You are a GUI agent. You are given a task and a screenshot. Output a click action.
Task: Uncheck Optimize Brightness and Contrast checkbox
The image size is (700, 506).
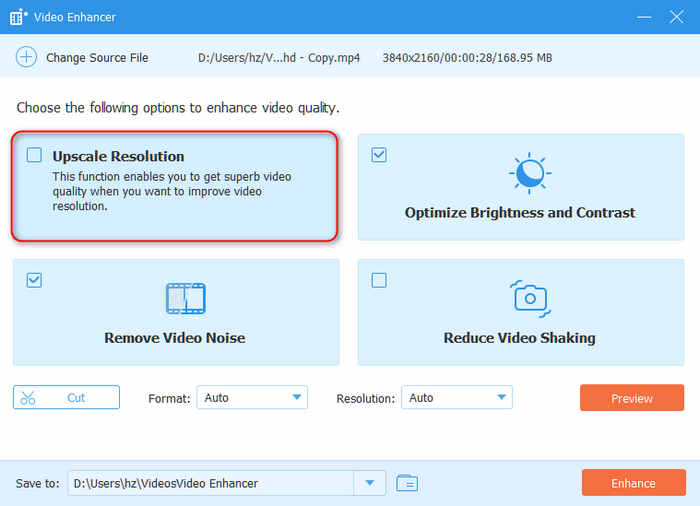point(379,155)
